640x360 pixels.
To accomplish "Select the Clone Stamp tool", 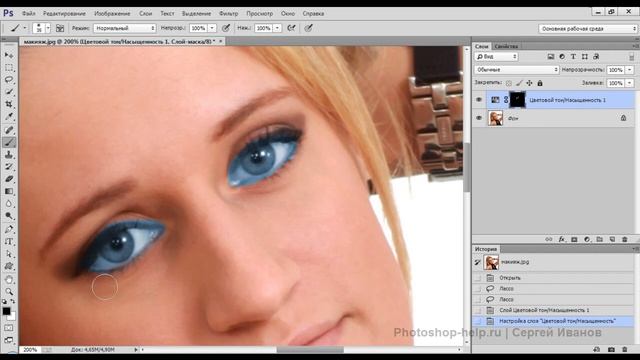I will pyautogui.click(x=9, y=155).
